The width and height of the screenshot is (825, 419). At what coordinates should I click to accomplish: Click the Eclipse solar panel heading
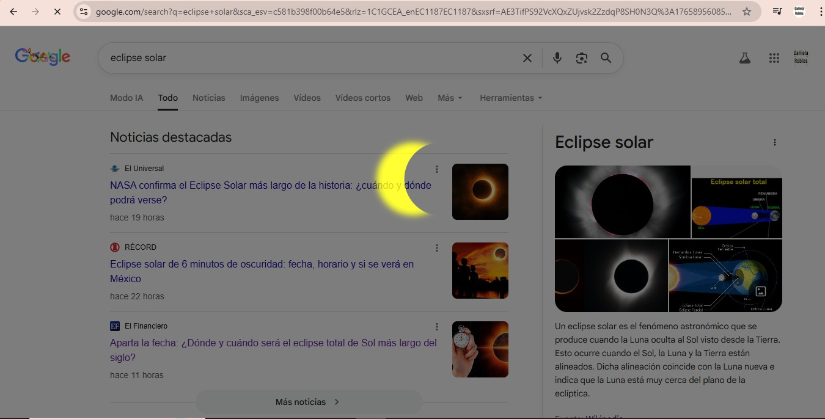coord(604,142)
